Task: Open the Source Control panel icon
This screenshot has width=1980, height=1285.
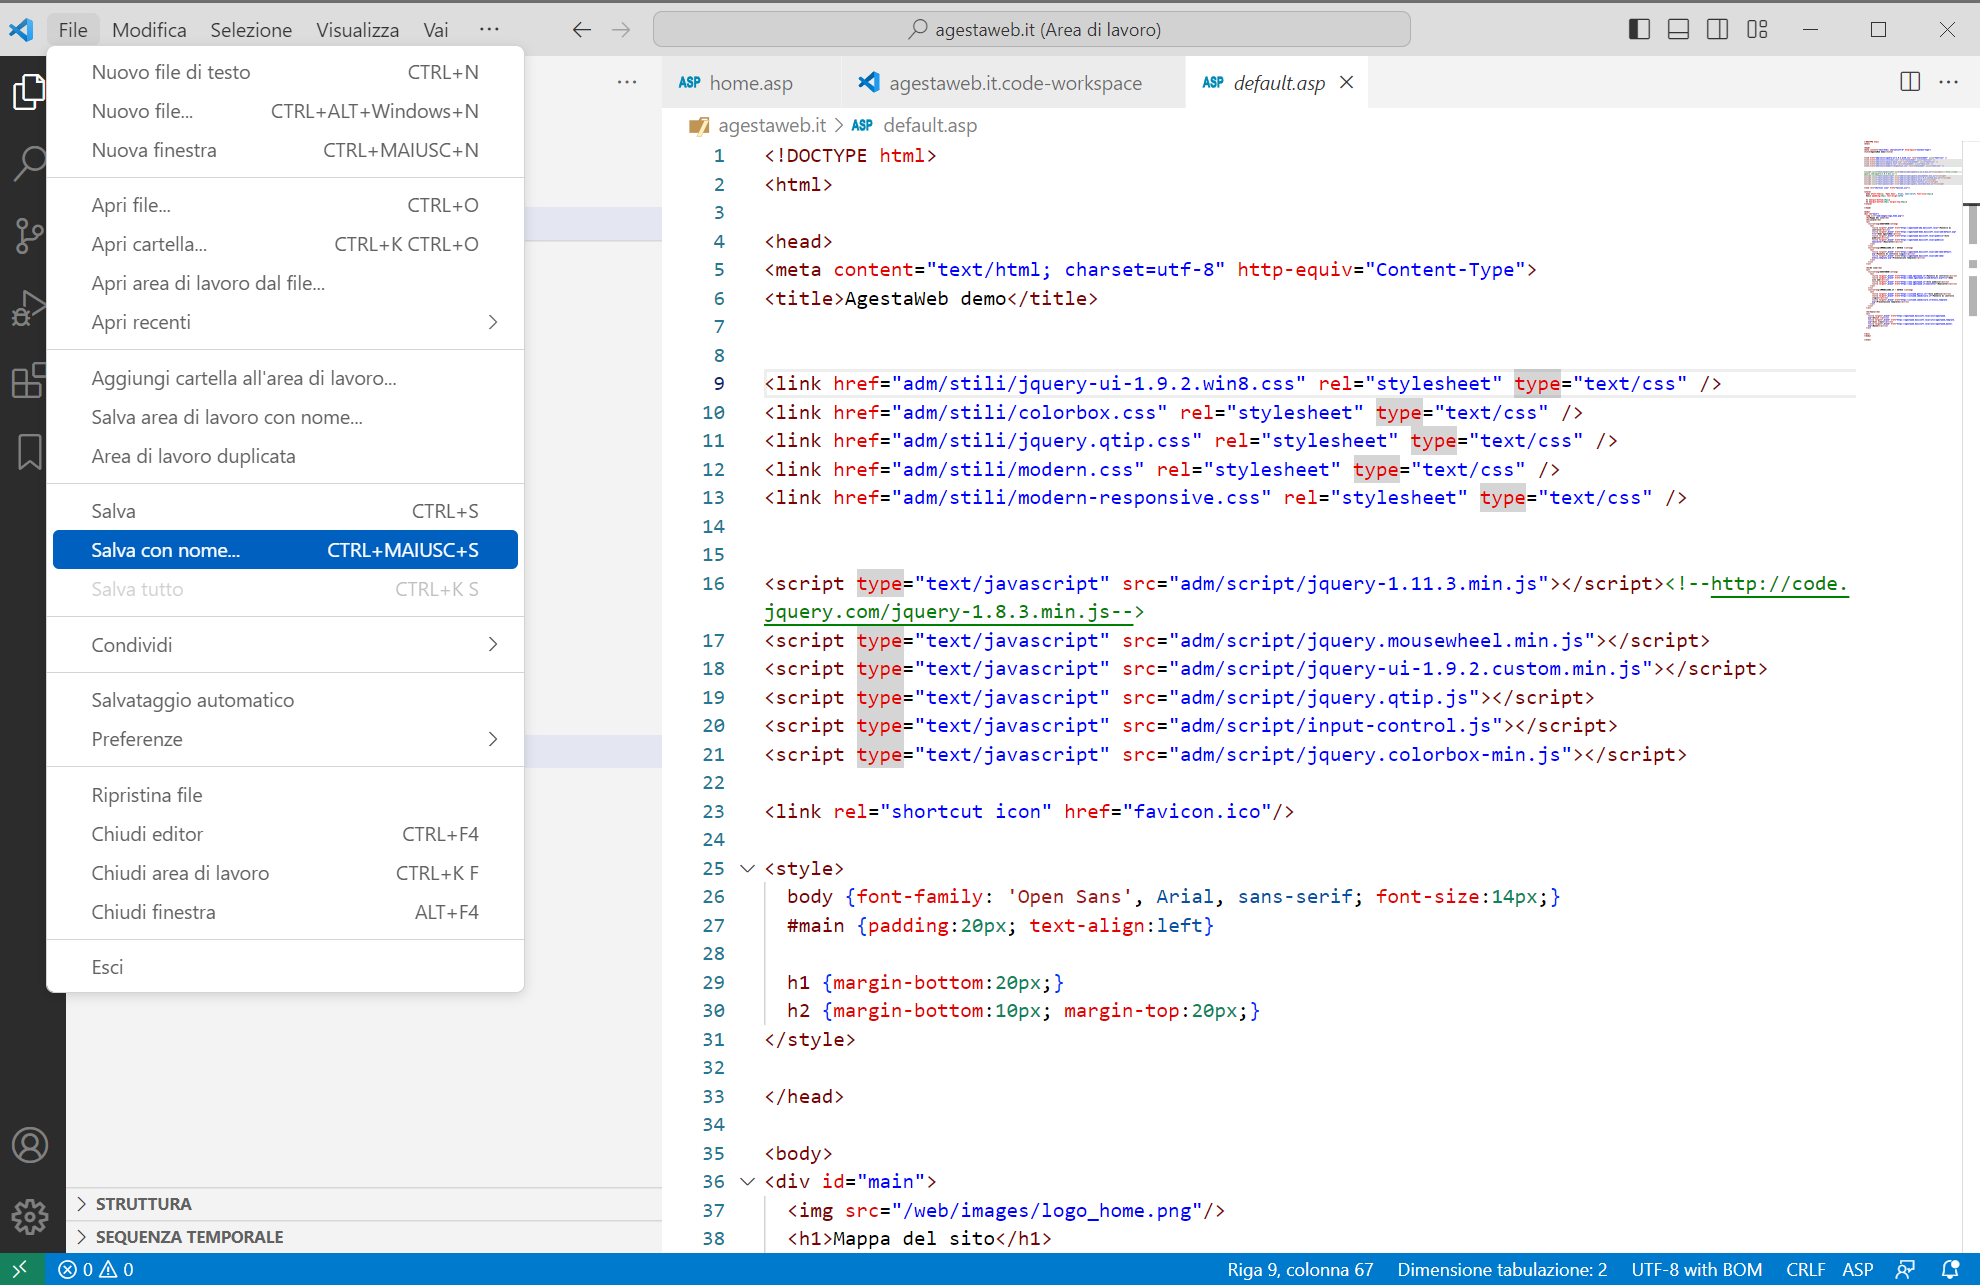Action: coord(30,235)
